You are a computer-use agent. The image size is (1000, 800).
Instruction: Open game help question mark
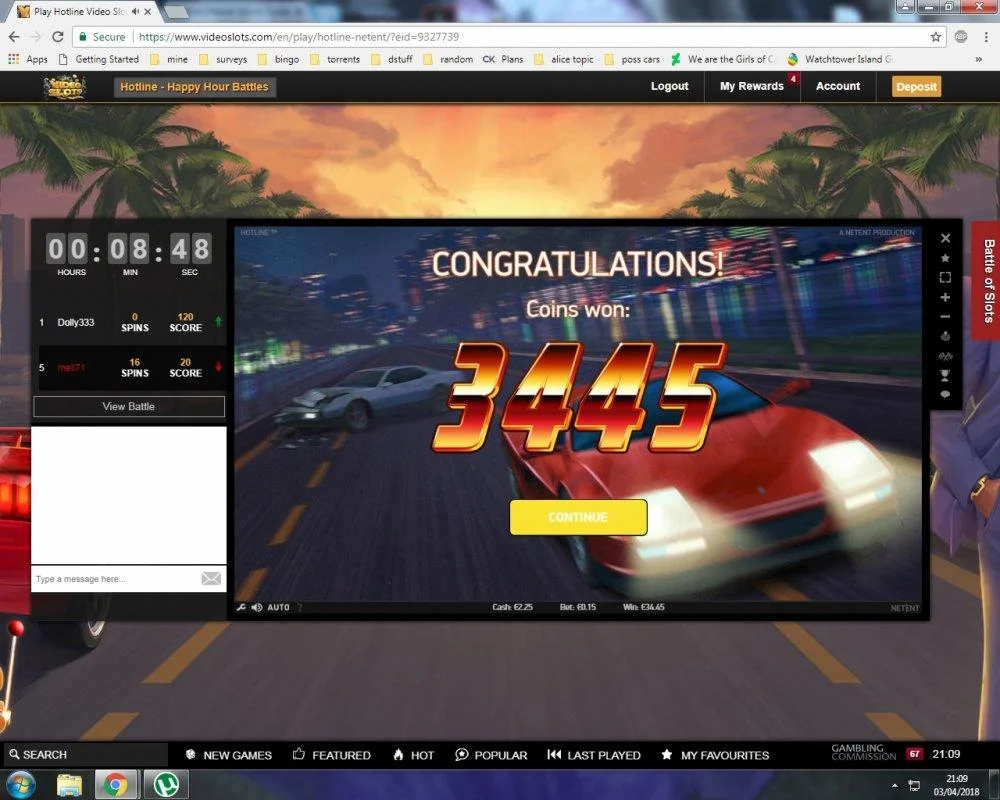click(x=300, y=607)
